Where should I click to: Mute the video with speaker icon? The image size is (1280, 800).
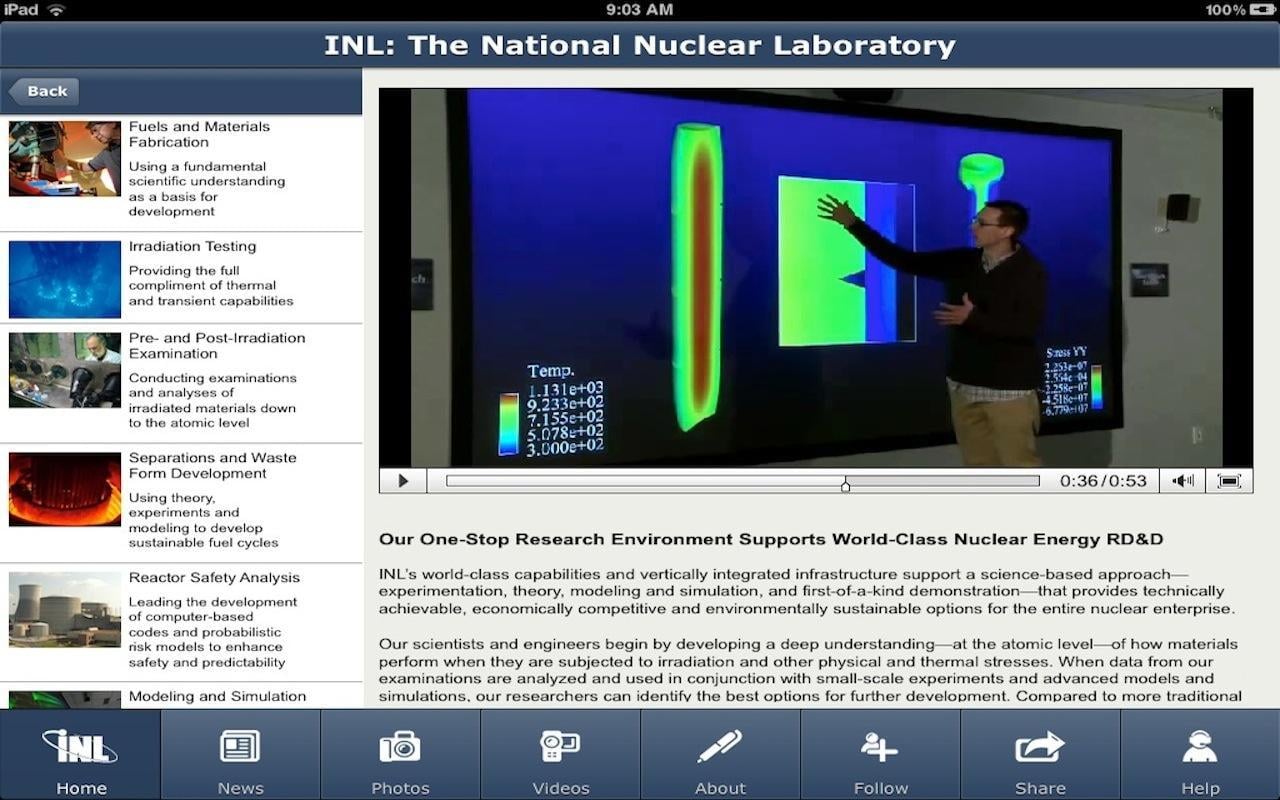1183,481
